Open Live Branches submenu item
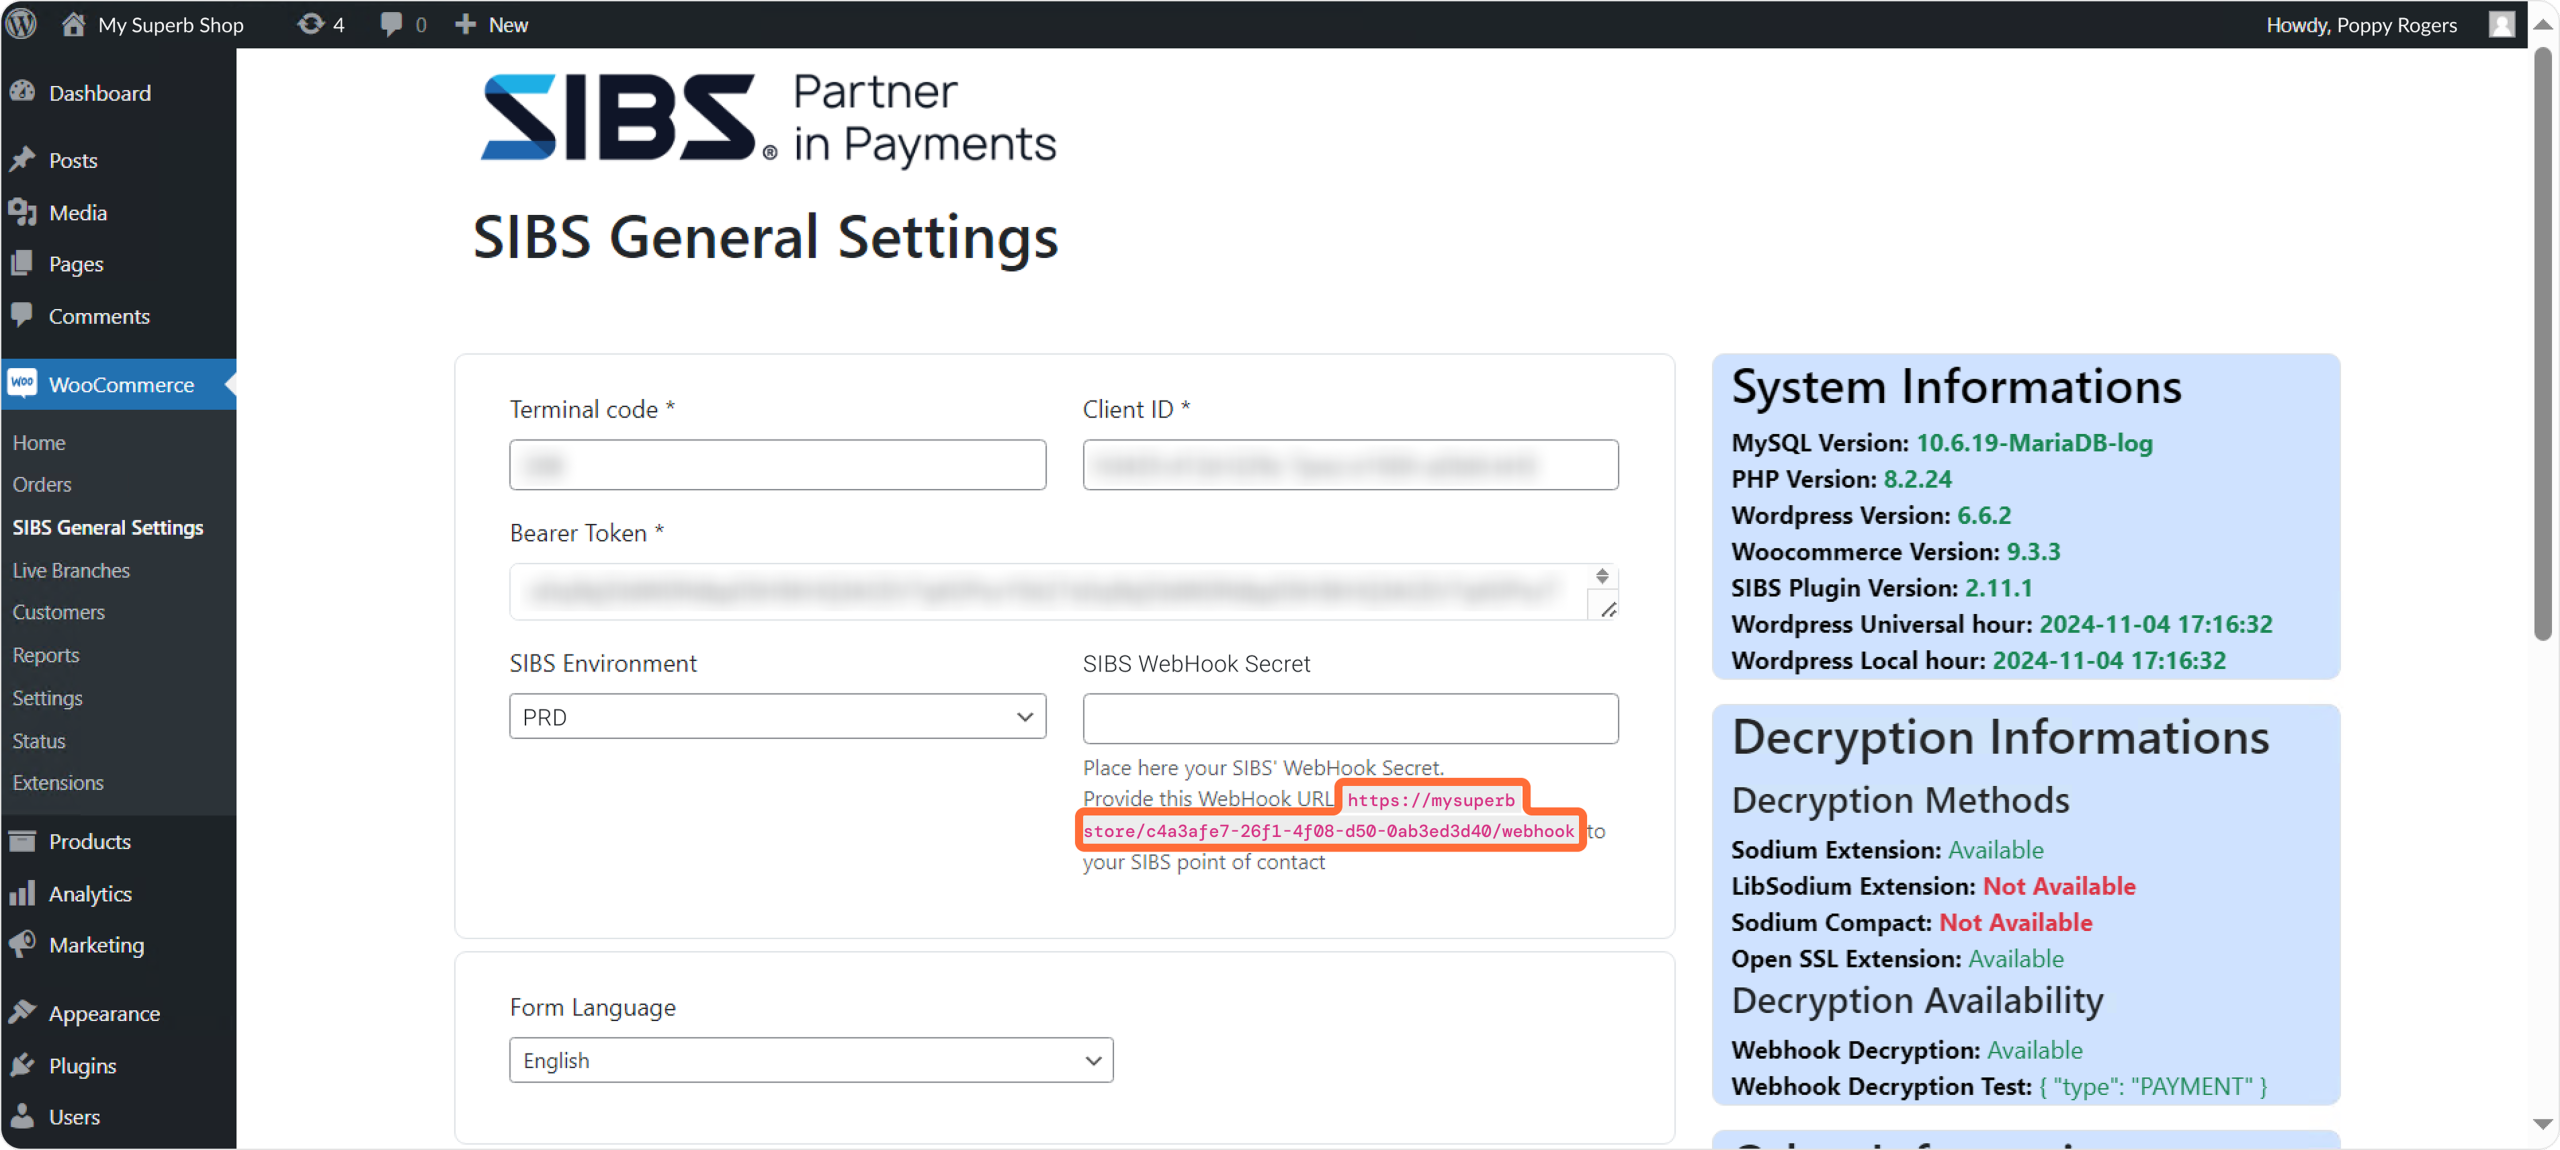This screenshot has height=1150, width=2560. click(x=71, y=570)
